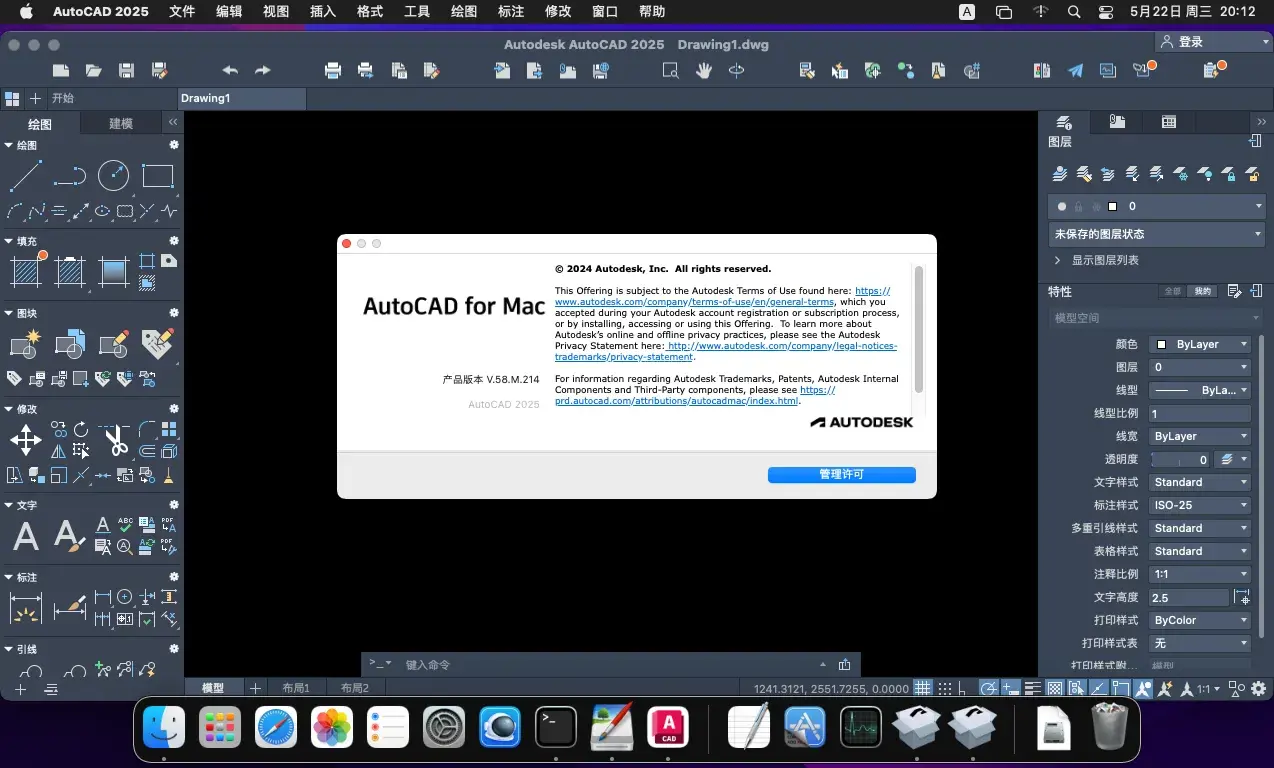Activate the Pan hand tool
The width and height of the screenshot is (1274, 768).
tap(704, 70)
